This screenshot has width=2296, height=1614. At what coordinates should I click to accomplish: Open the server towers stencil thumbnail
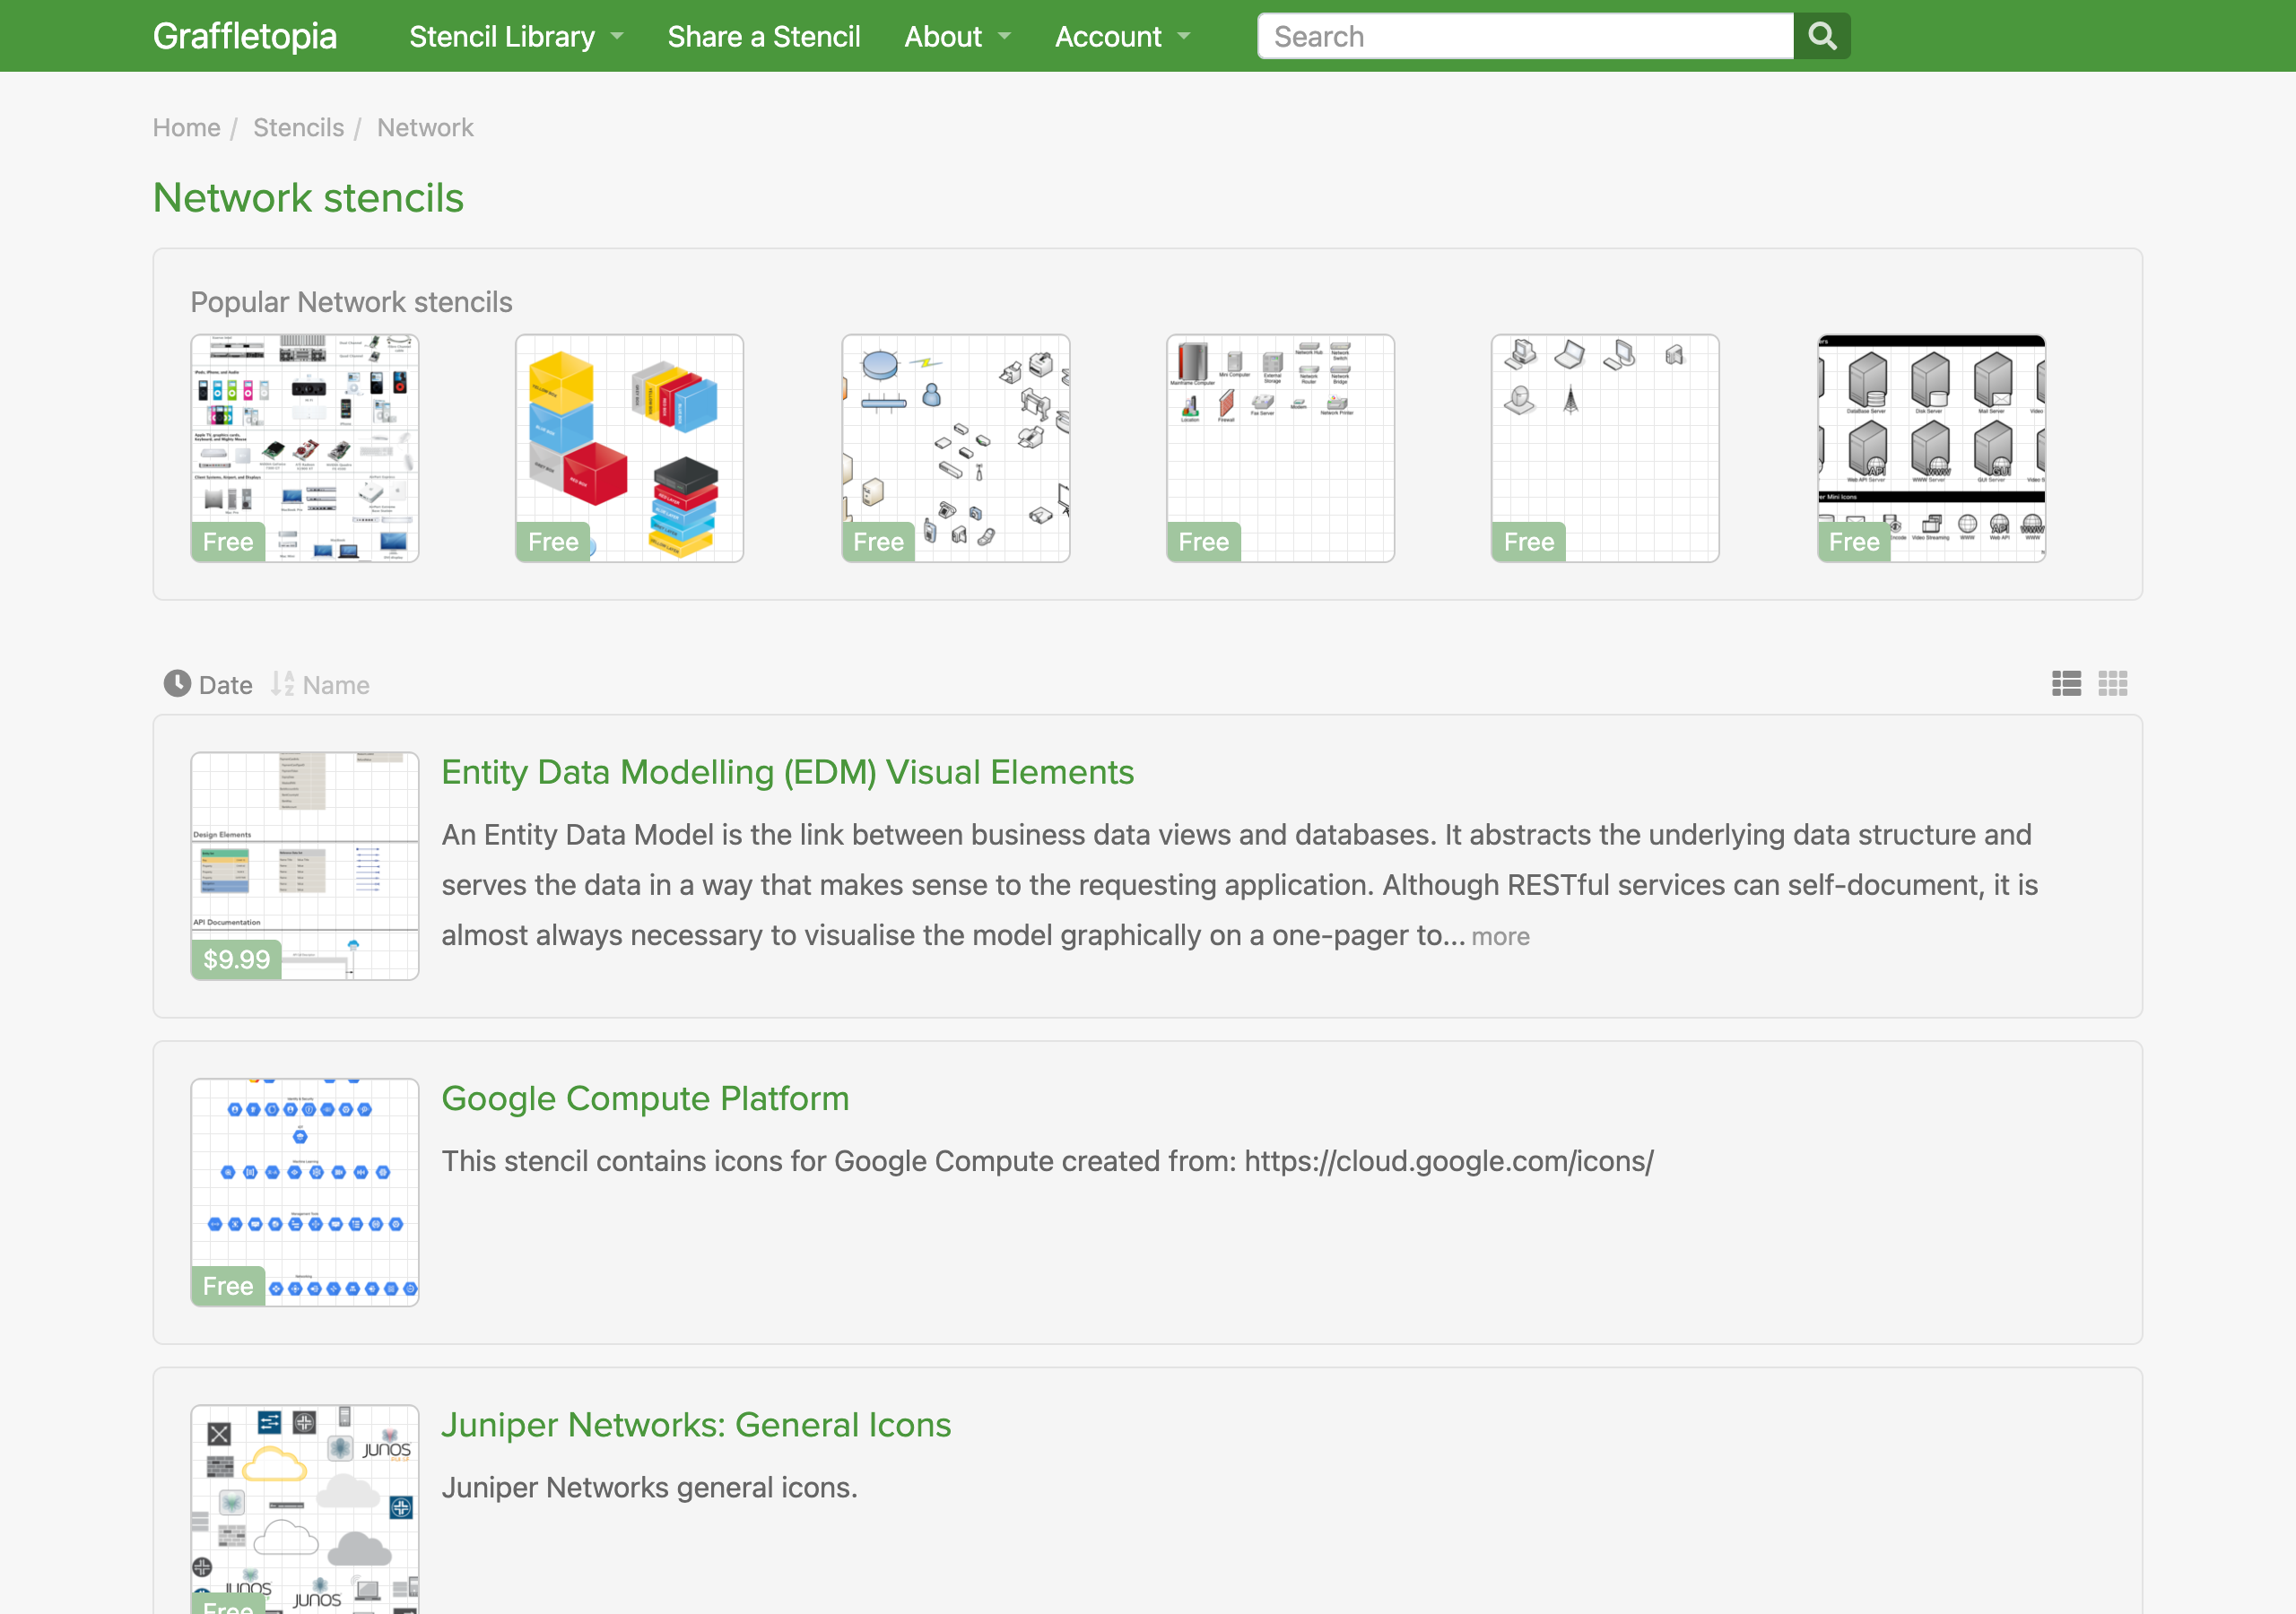1932,448
